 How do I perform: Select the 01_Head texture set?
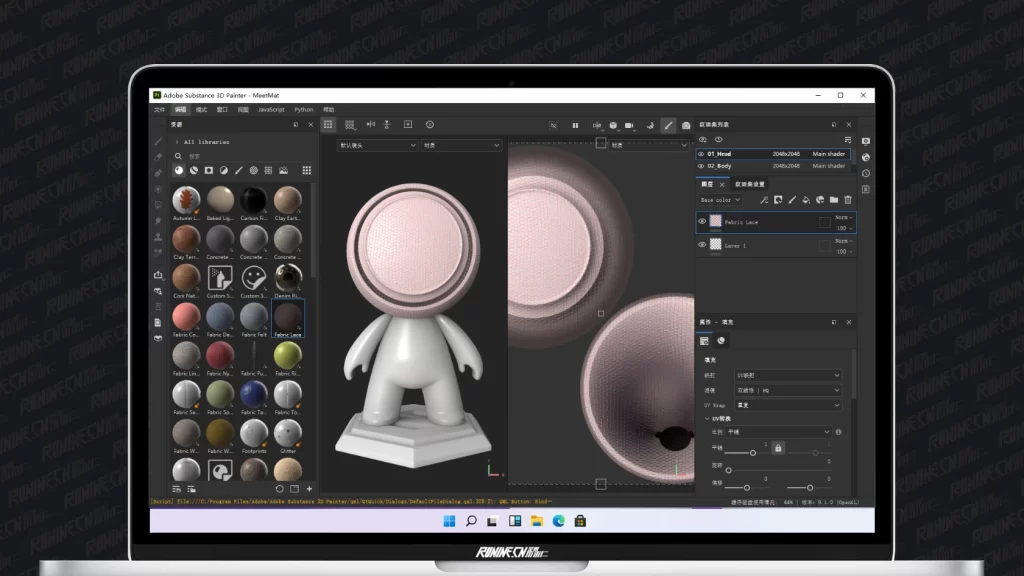(720, 154)
